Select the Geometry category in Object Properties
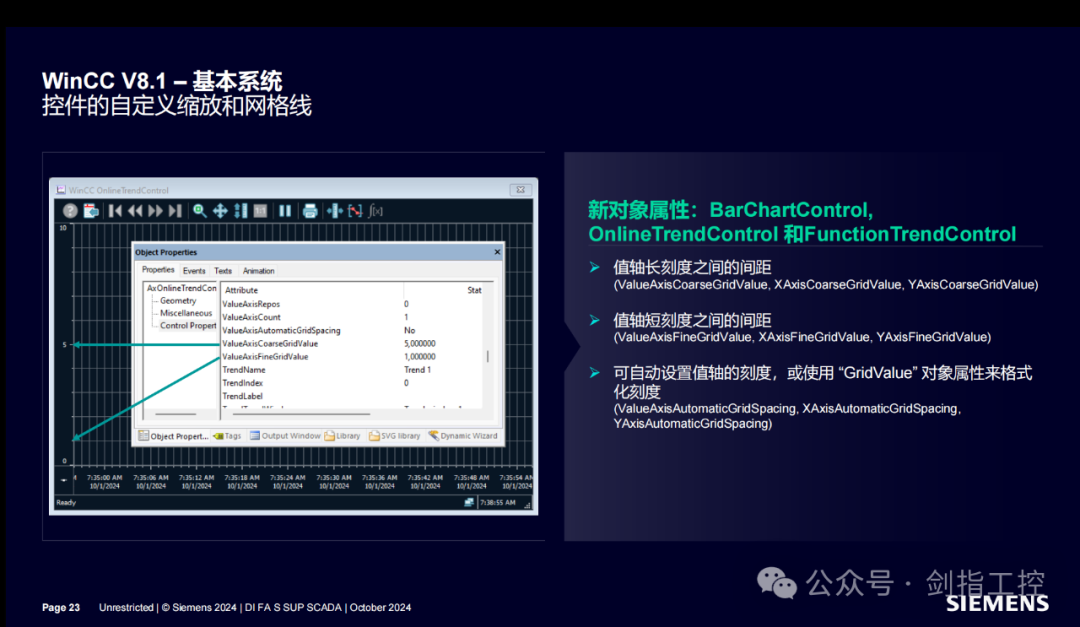The image size is (1080, 627). pyautogui.click(x=178, y=301)
